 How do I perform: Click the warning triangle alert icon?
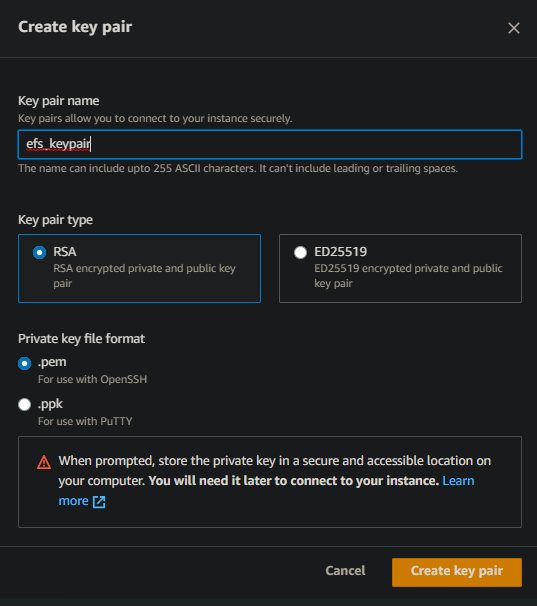tap(44, 462)
